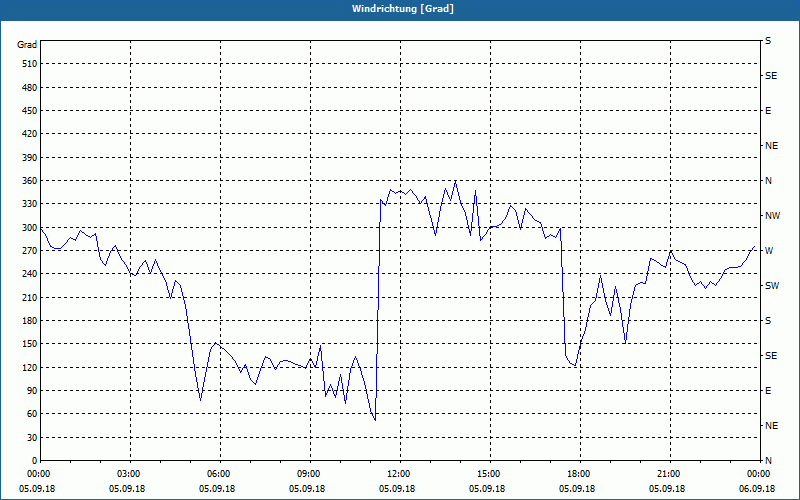Click the NE compass label at 60 degrees
Viewport: 800px width, 500px height.
point(771,426)
